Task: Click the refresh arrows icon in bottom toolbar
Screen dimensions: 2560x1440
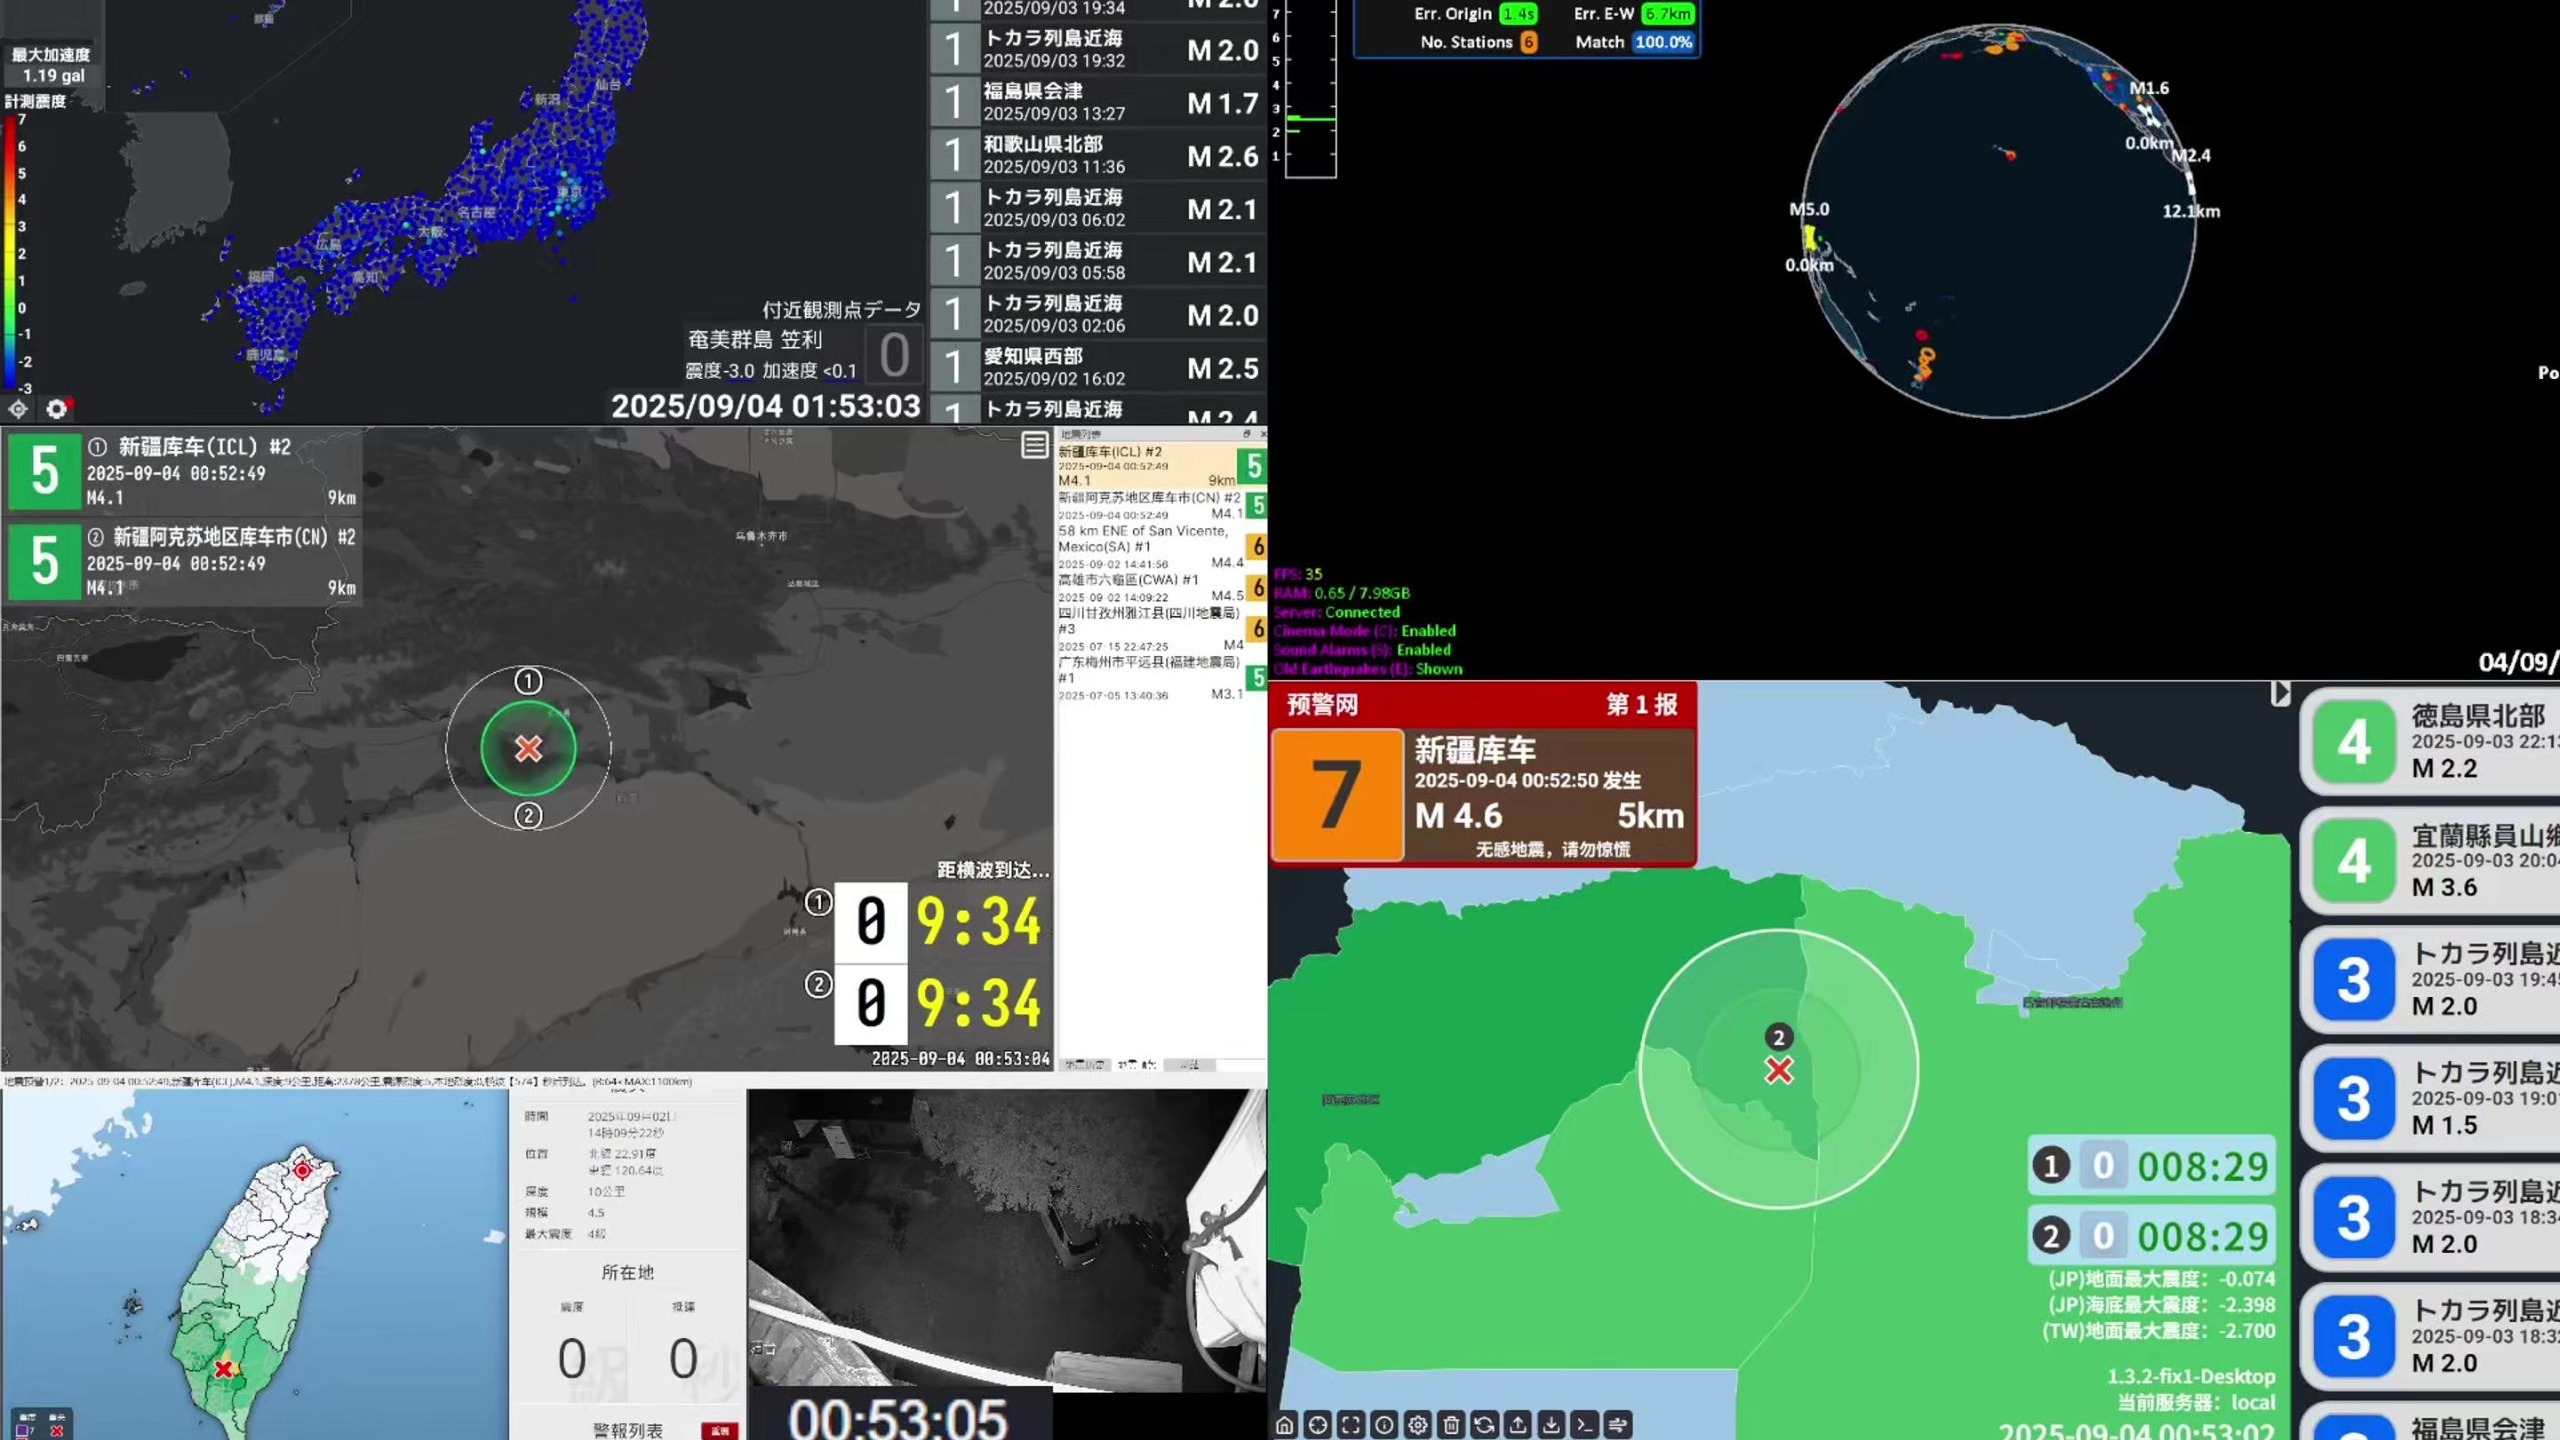Action: [x=1485, y=1424]
